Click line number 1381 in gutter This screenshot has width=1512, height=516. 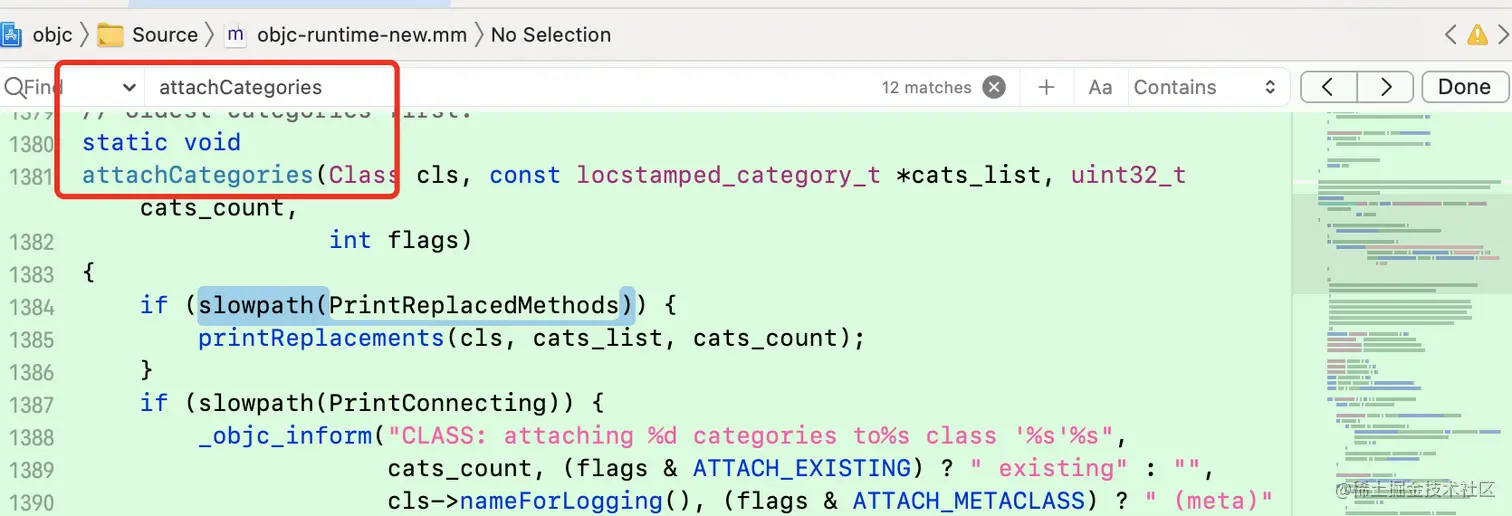tap(30, 177)
